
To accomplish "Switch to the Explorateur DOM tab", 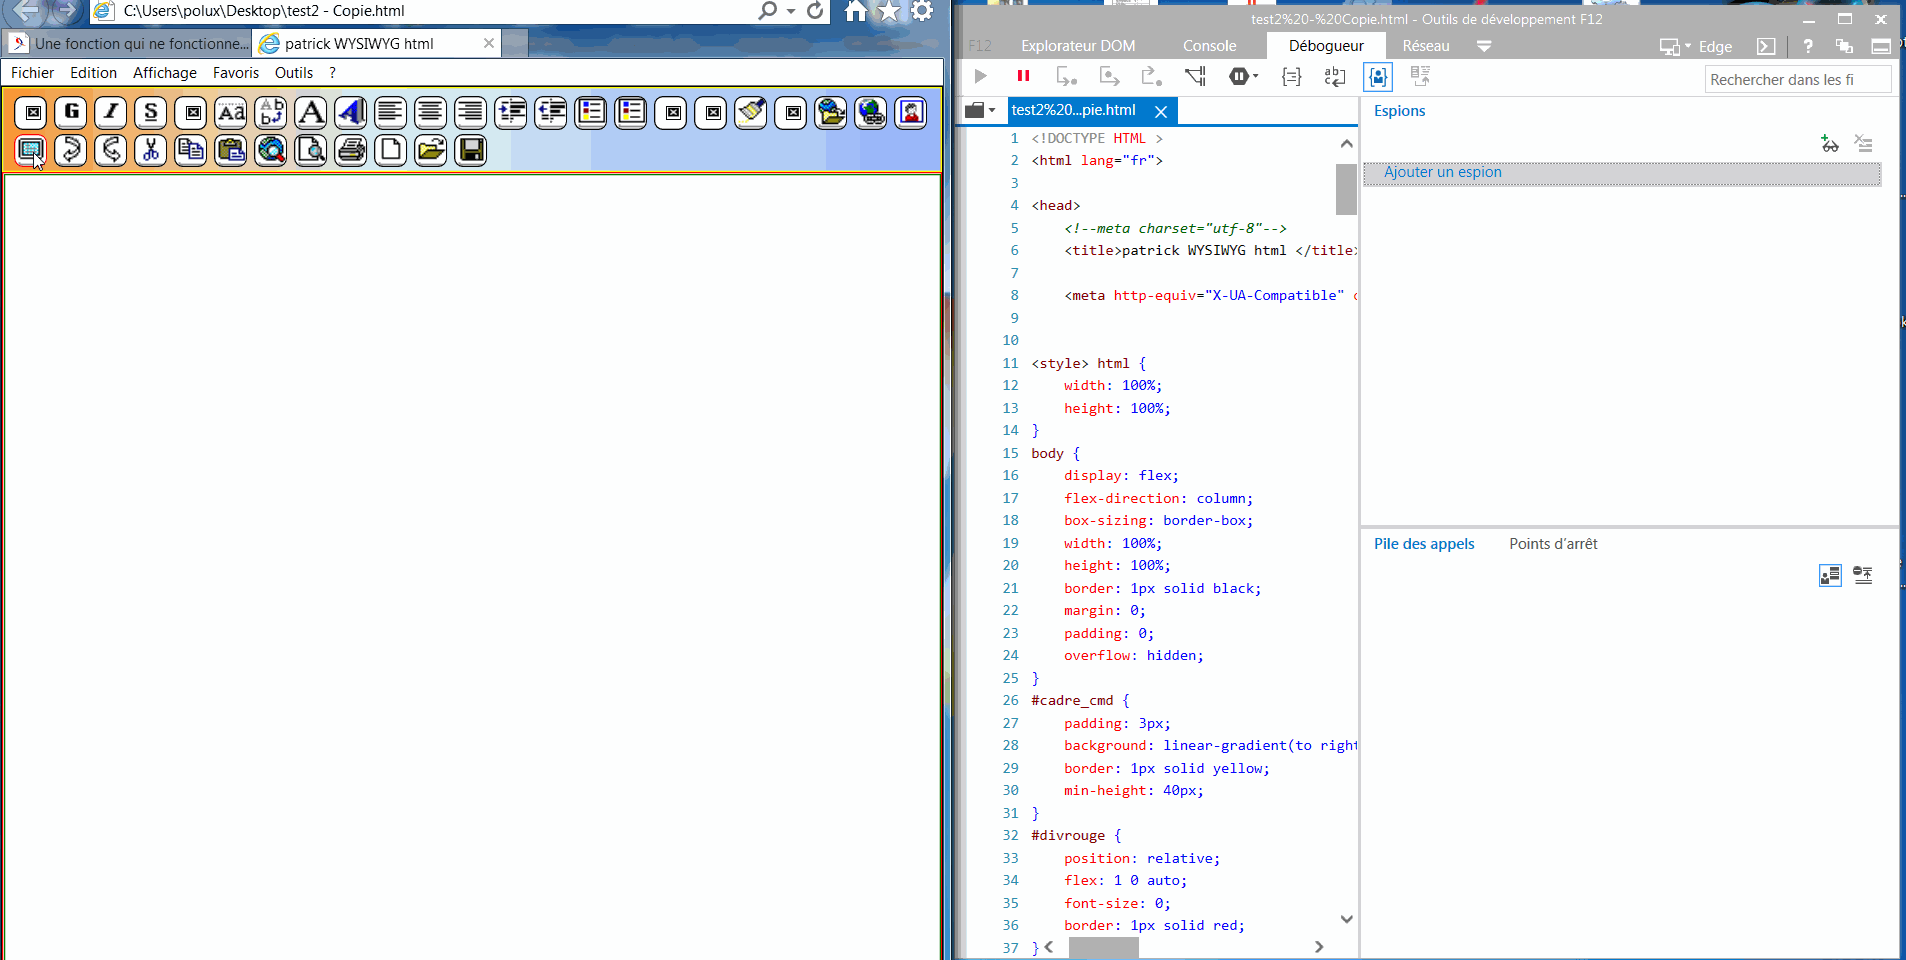I will 1078,46.
